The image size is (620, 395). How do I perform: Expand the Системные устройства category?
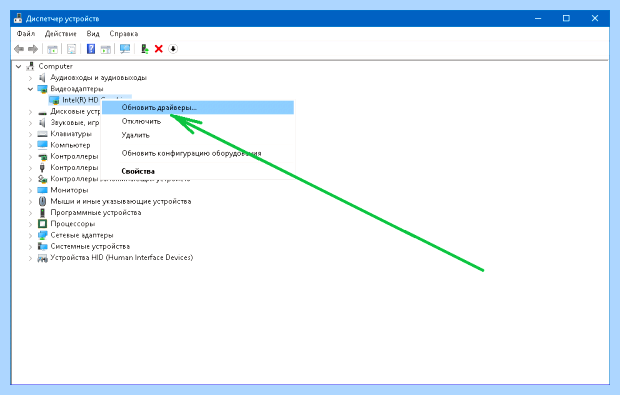point(30,247)
